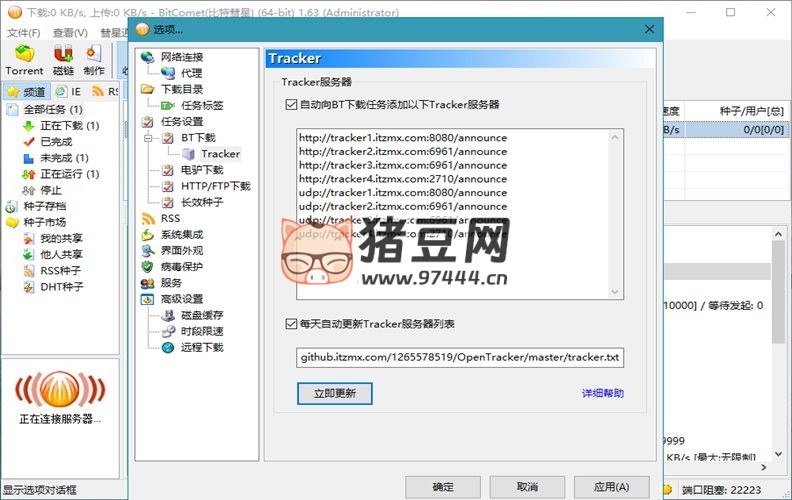
Task: Select 高级设置 advanced settings tree node
Action: tap(181, 299)
